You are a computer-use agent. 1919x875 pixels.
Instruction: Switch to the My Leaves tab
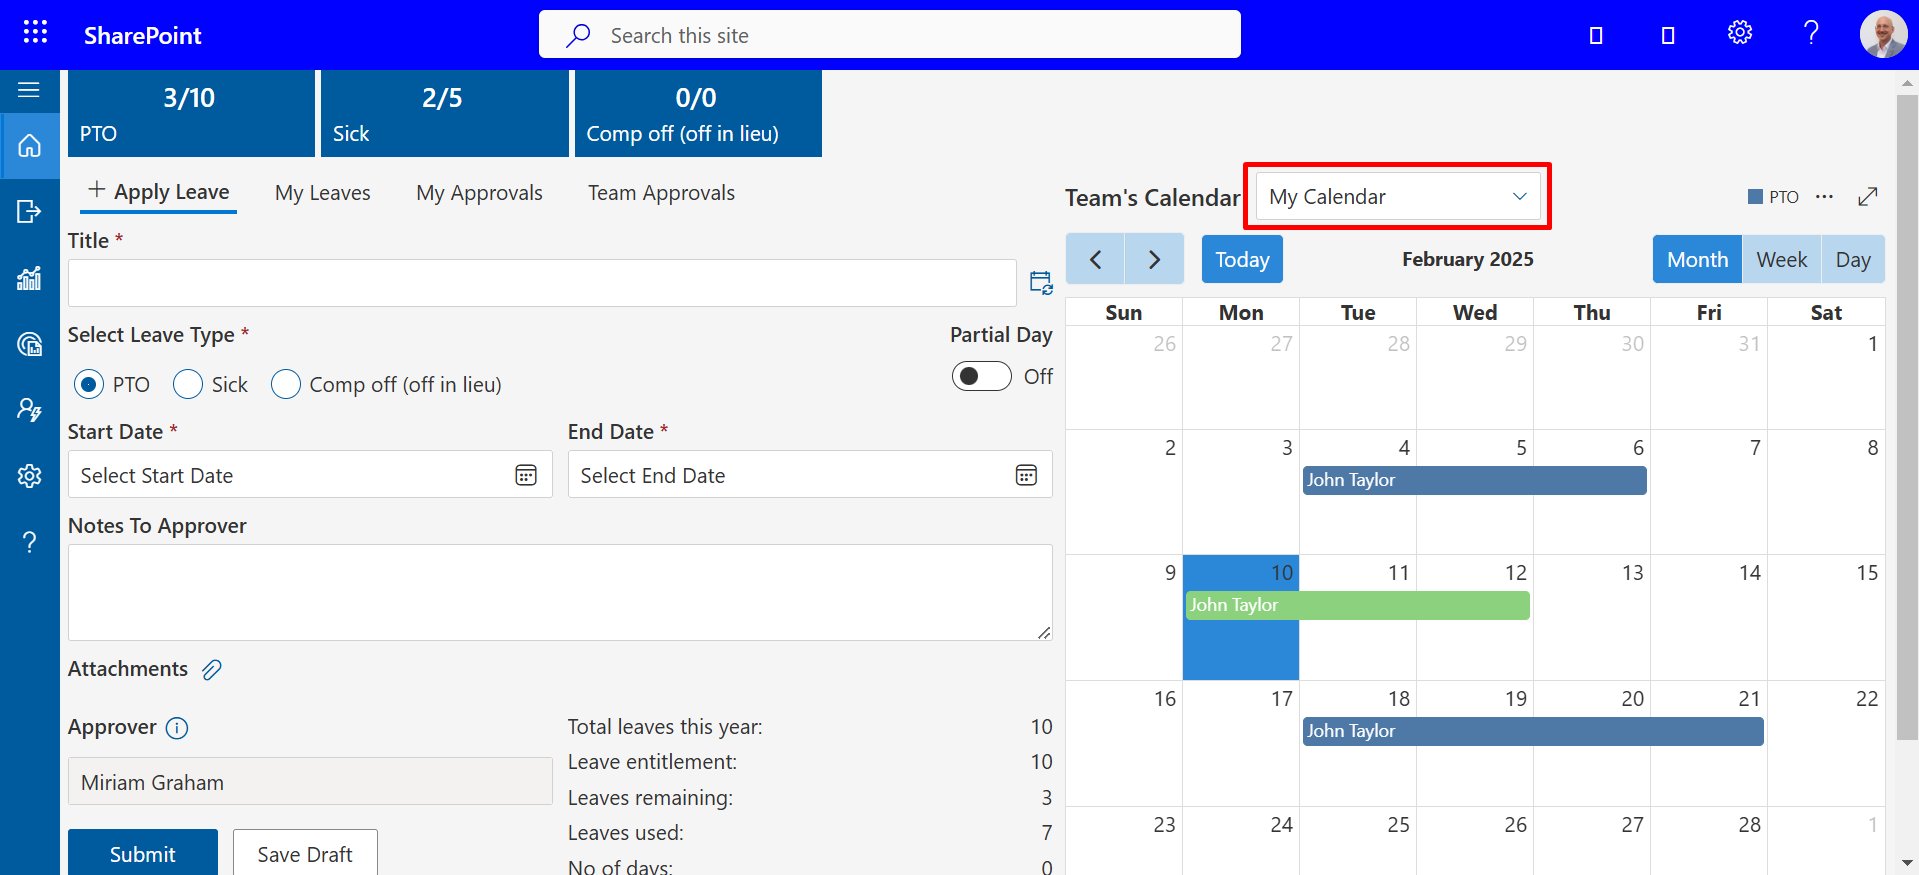pyautogui.click(x=322, y=193)
